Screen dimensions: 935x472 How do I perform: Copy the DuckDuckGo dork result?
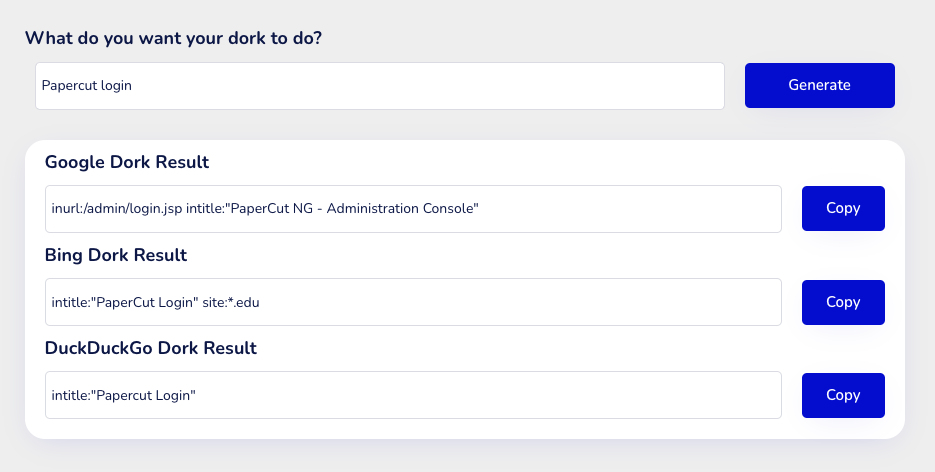tap(843, 395)
